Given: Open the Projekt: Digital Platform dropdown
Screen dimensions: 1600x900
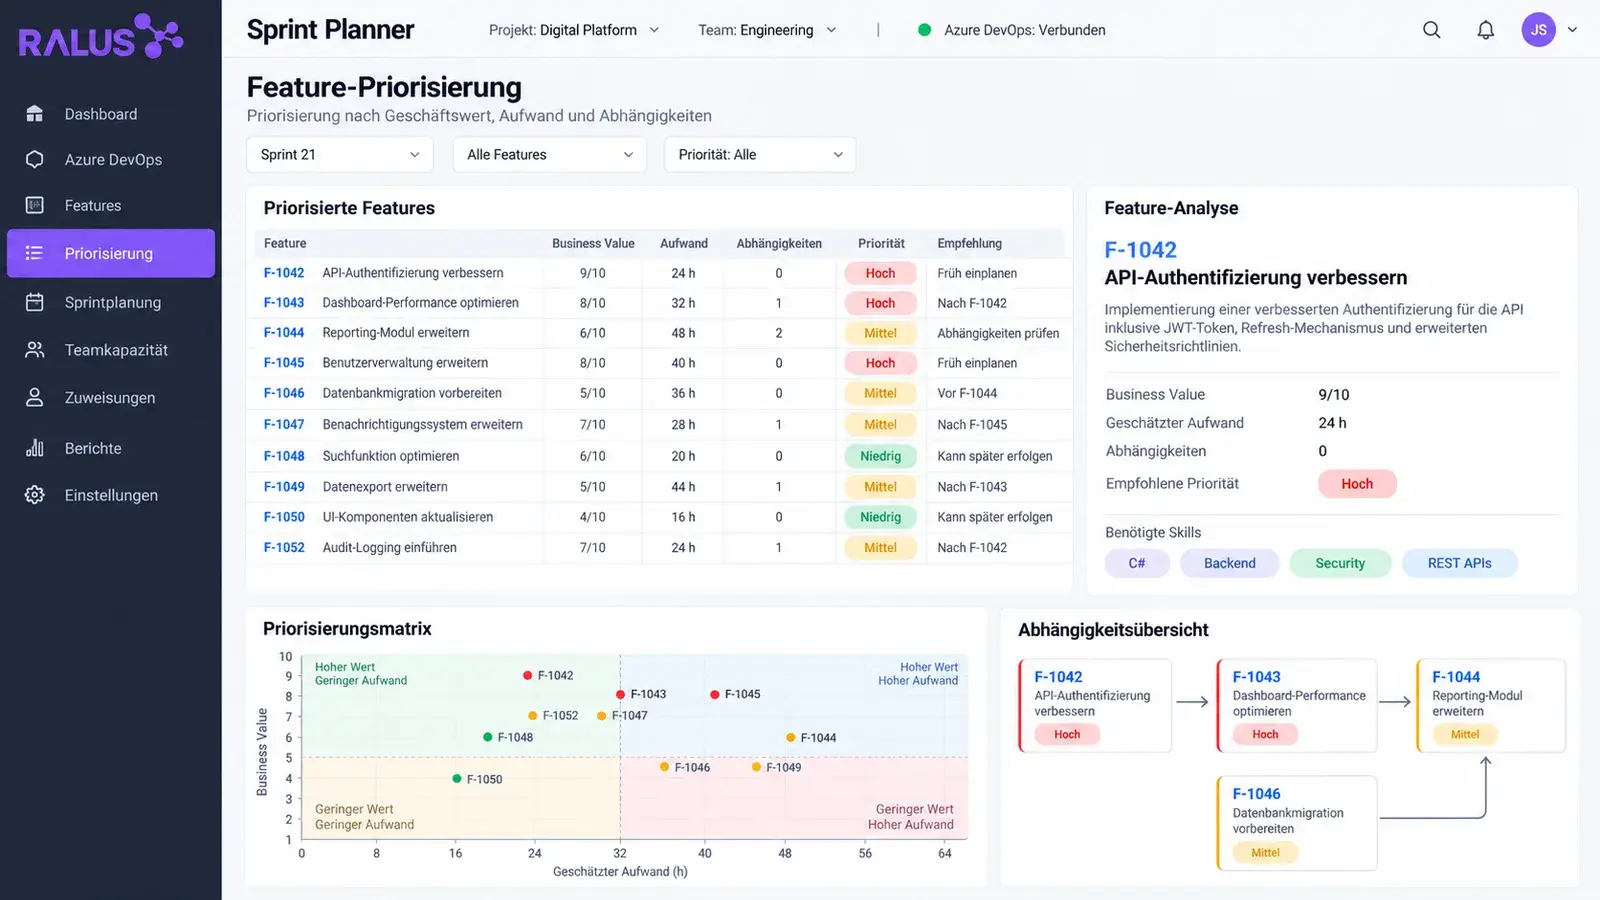Looking at the screenshot, I should (574, 30).
